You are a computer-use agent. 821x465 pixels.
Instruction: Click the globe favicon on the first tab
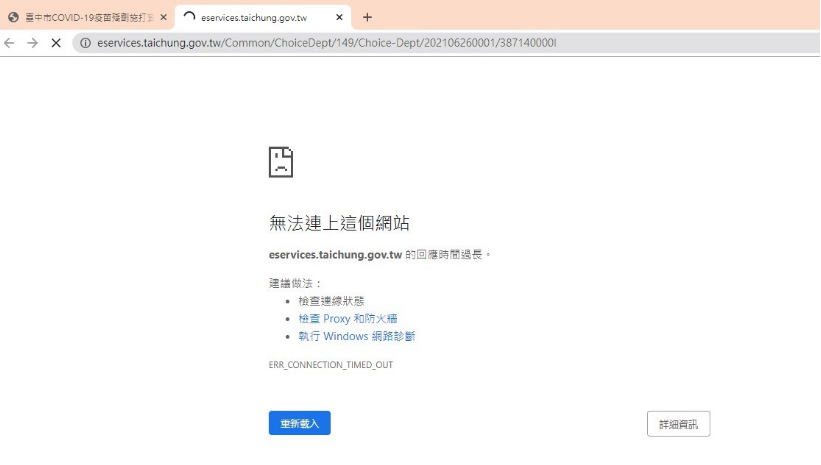tap(14, 17)
